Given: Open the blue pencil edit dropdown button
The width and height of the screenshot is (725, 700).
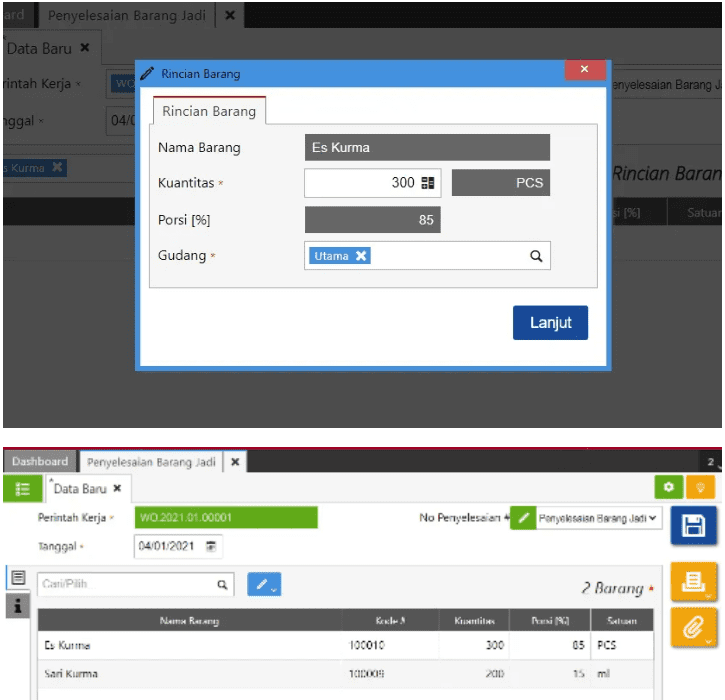Looking at the screenshot, I should pos(264,584).
